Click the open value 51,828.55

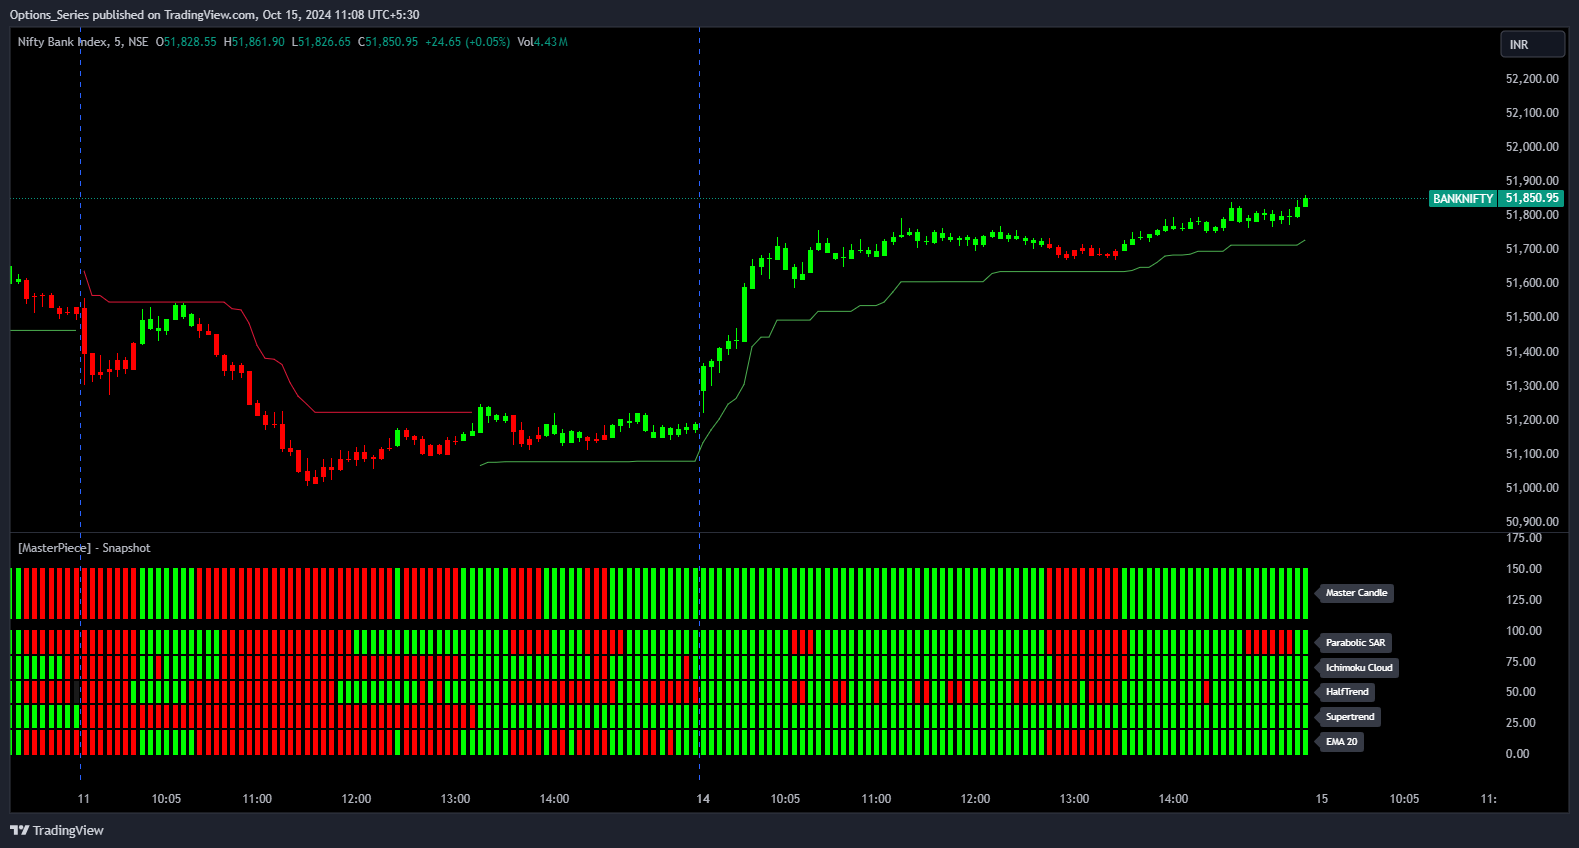190,42
